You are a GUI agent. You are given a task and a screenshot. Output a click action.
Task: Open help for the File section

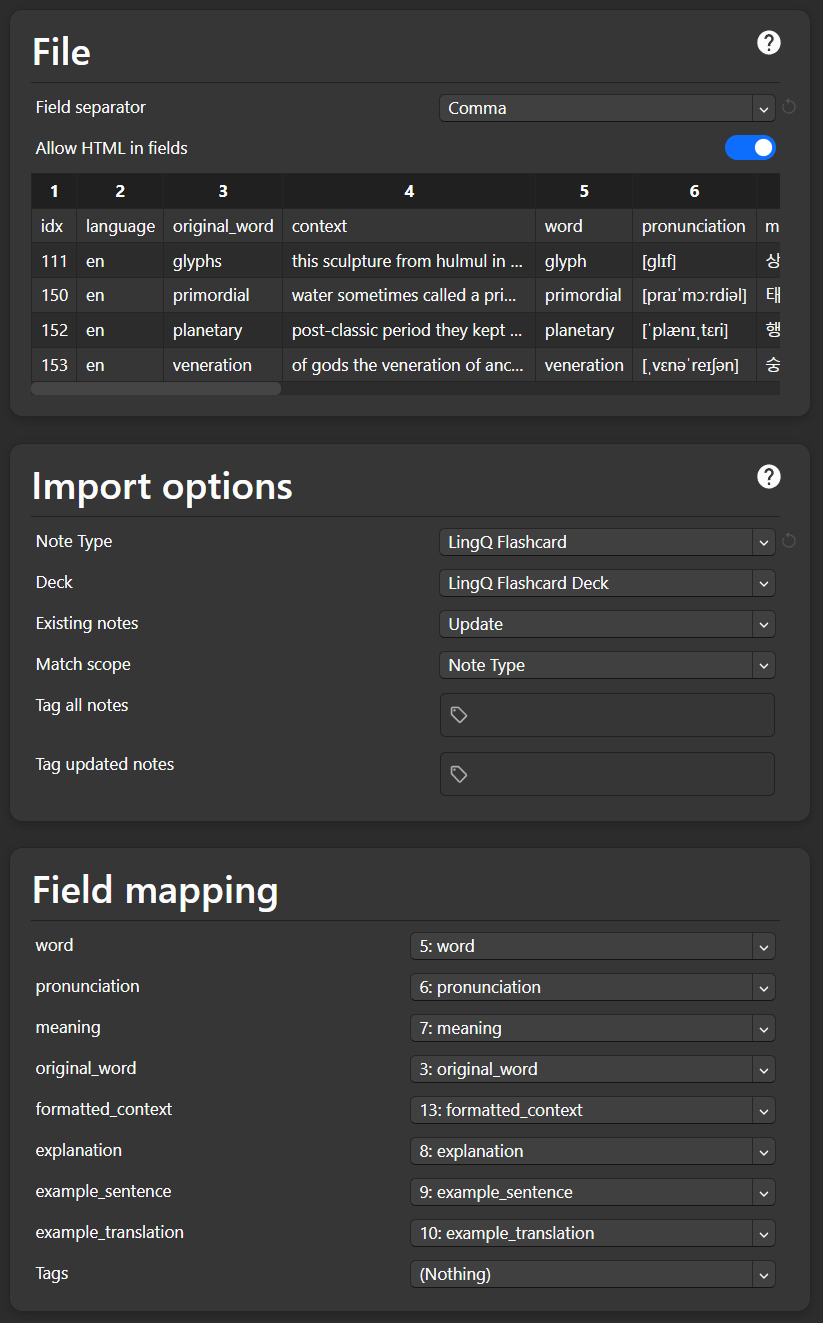pos(768,43)
